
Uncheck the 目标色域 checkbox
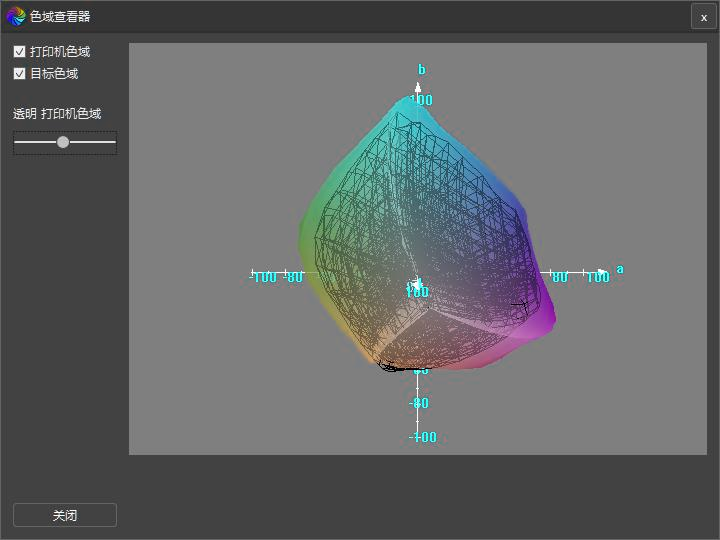19,73
